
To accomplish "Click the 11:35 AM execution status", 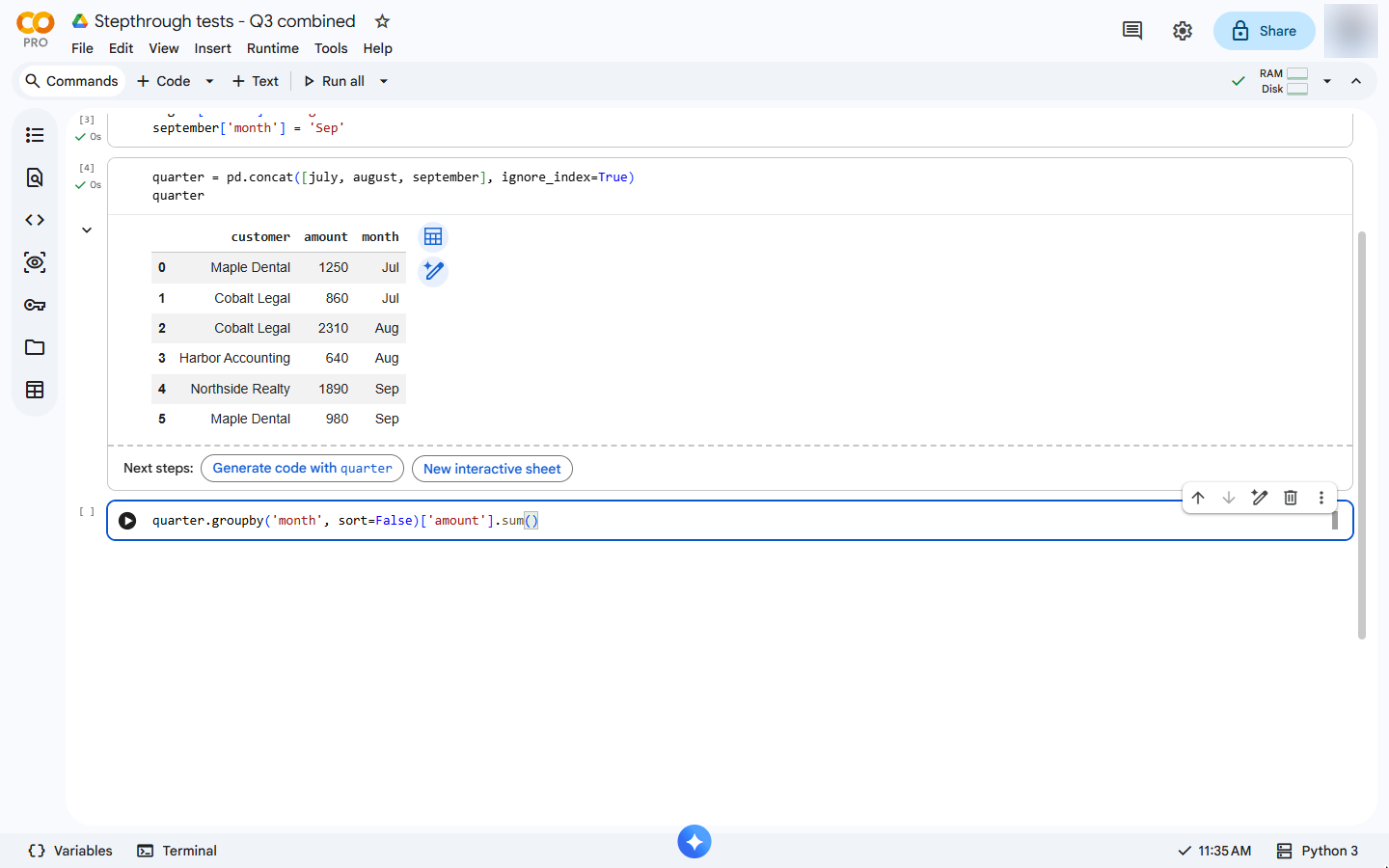I will coord(1215,851).
